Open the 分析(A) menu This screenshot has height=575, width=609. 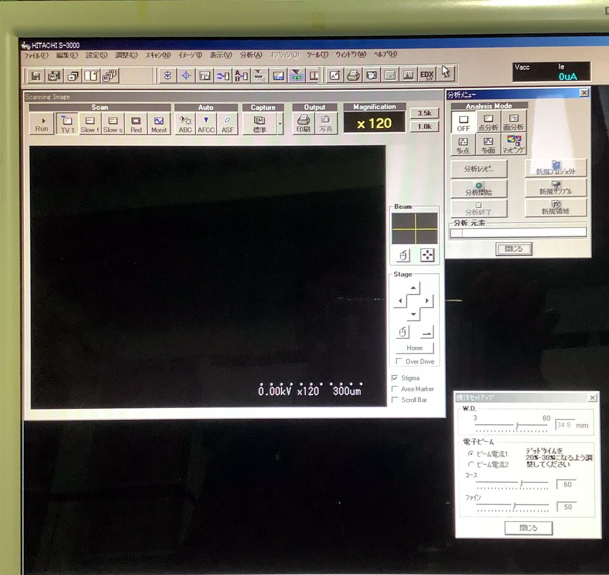[251, 55]
